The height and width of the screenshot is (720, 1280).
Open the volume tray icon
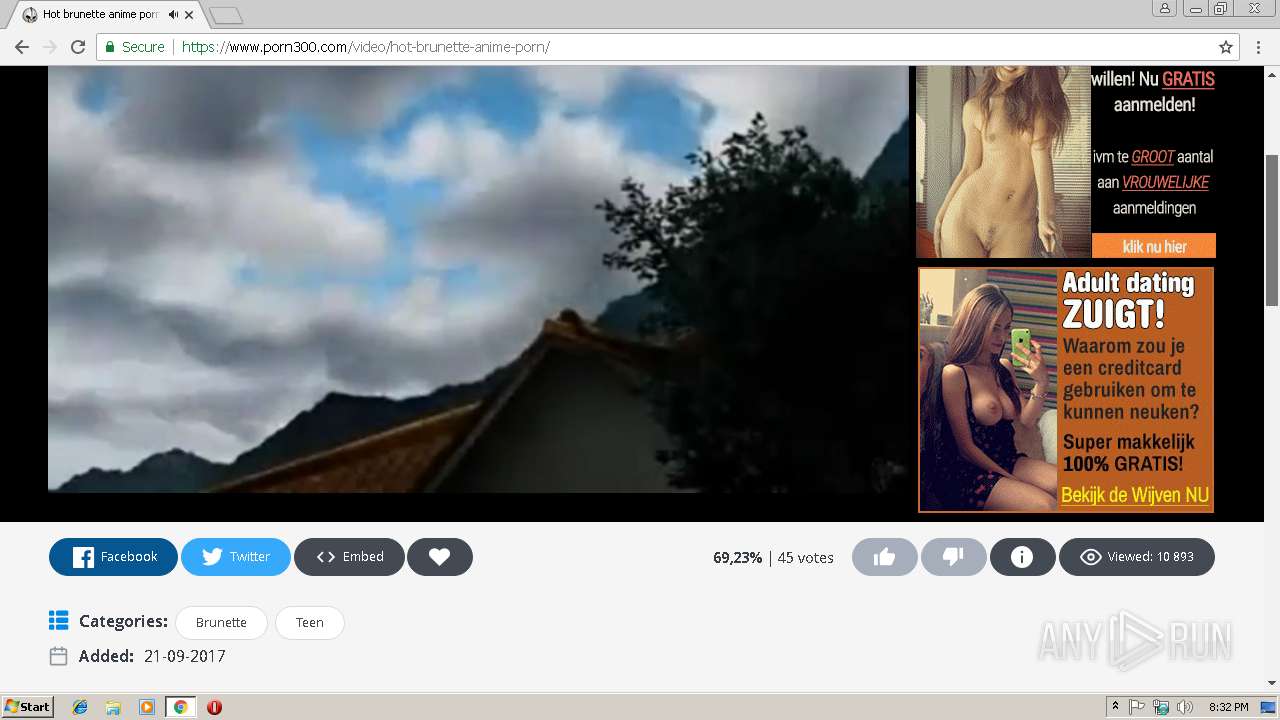pyautogui.click(x=1185, y=707)
